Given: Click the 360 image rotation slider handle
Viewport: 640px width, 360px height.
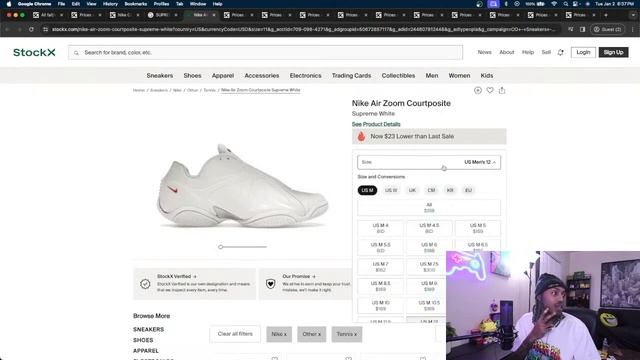Looking at the screenshot, I should 220,247.
